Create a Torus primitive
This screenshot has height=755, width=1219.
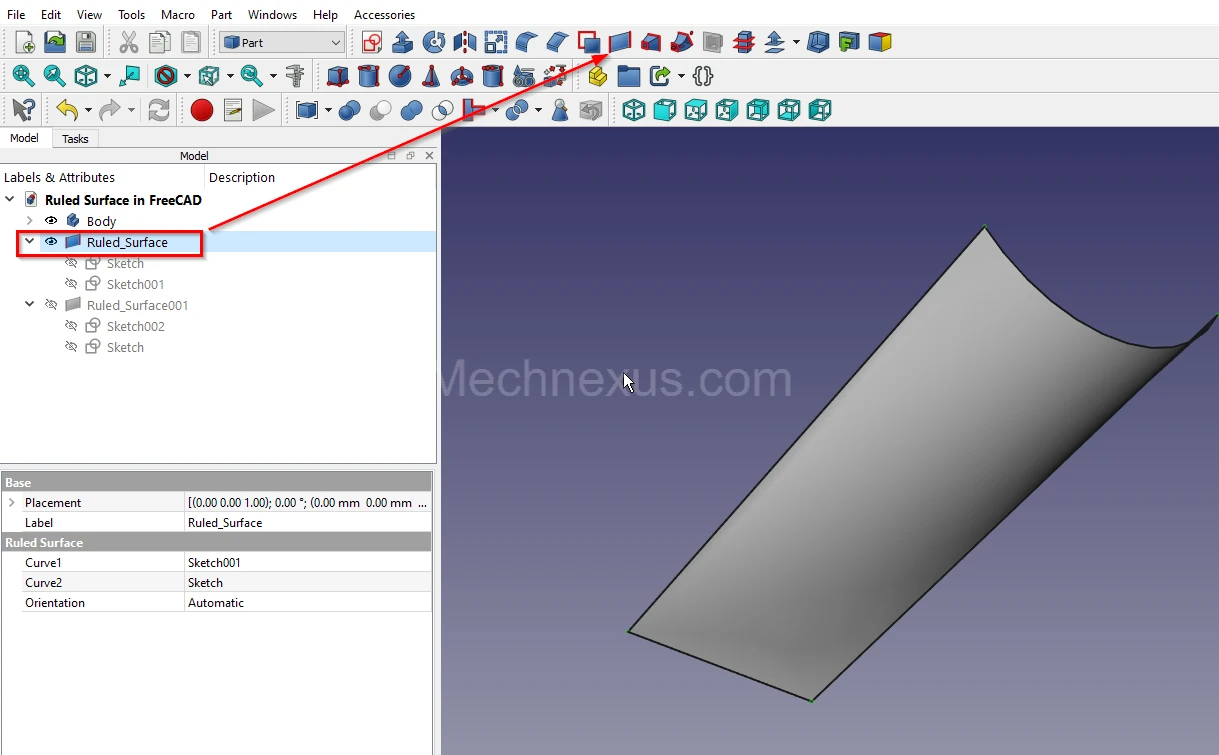click(x=462, y=76)
